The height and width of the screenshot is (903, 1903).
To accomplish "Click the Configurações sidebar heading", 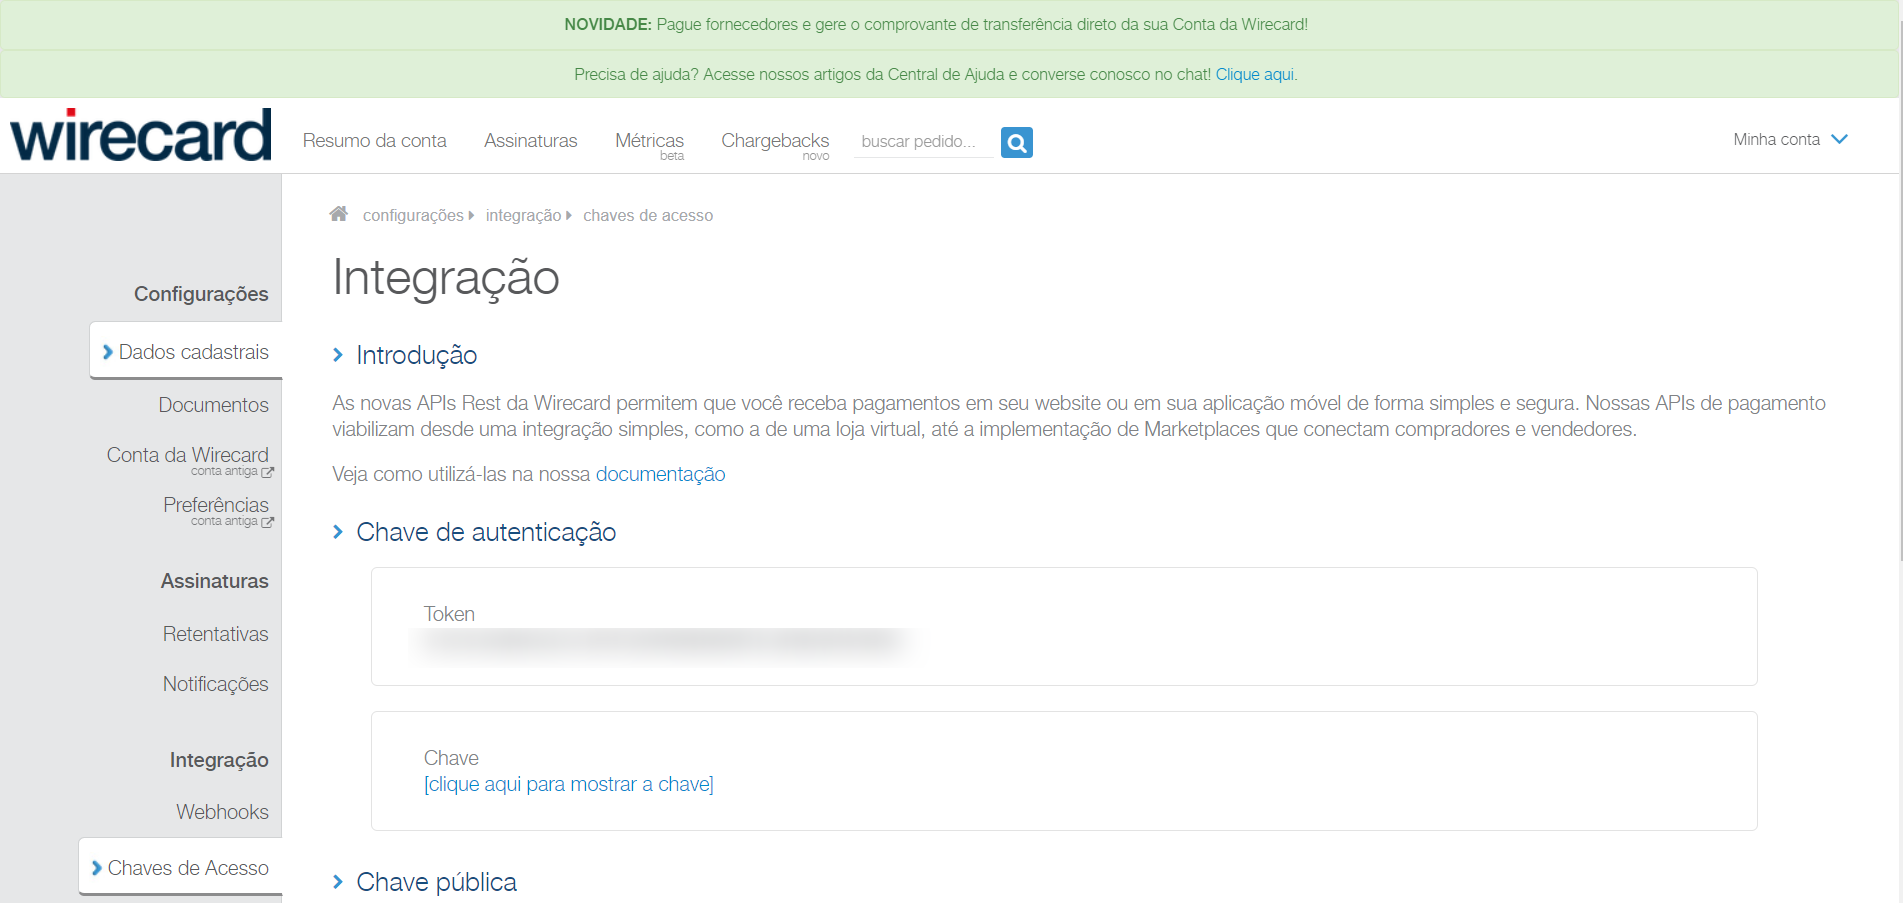I will 201,294.
